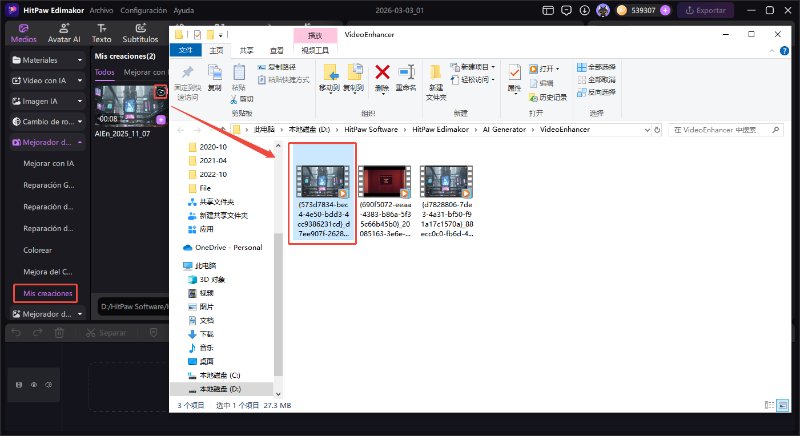This screenshot has width=800, height=436.
Task: Click the layout icon in Edimakor title bar
Action: click(548, 10)
